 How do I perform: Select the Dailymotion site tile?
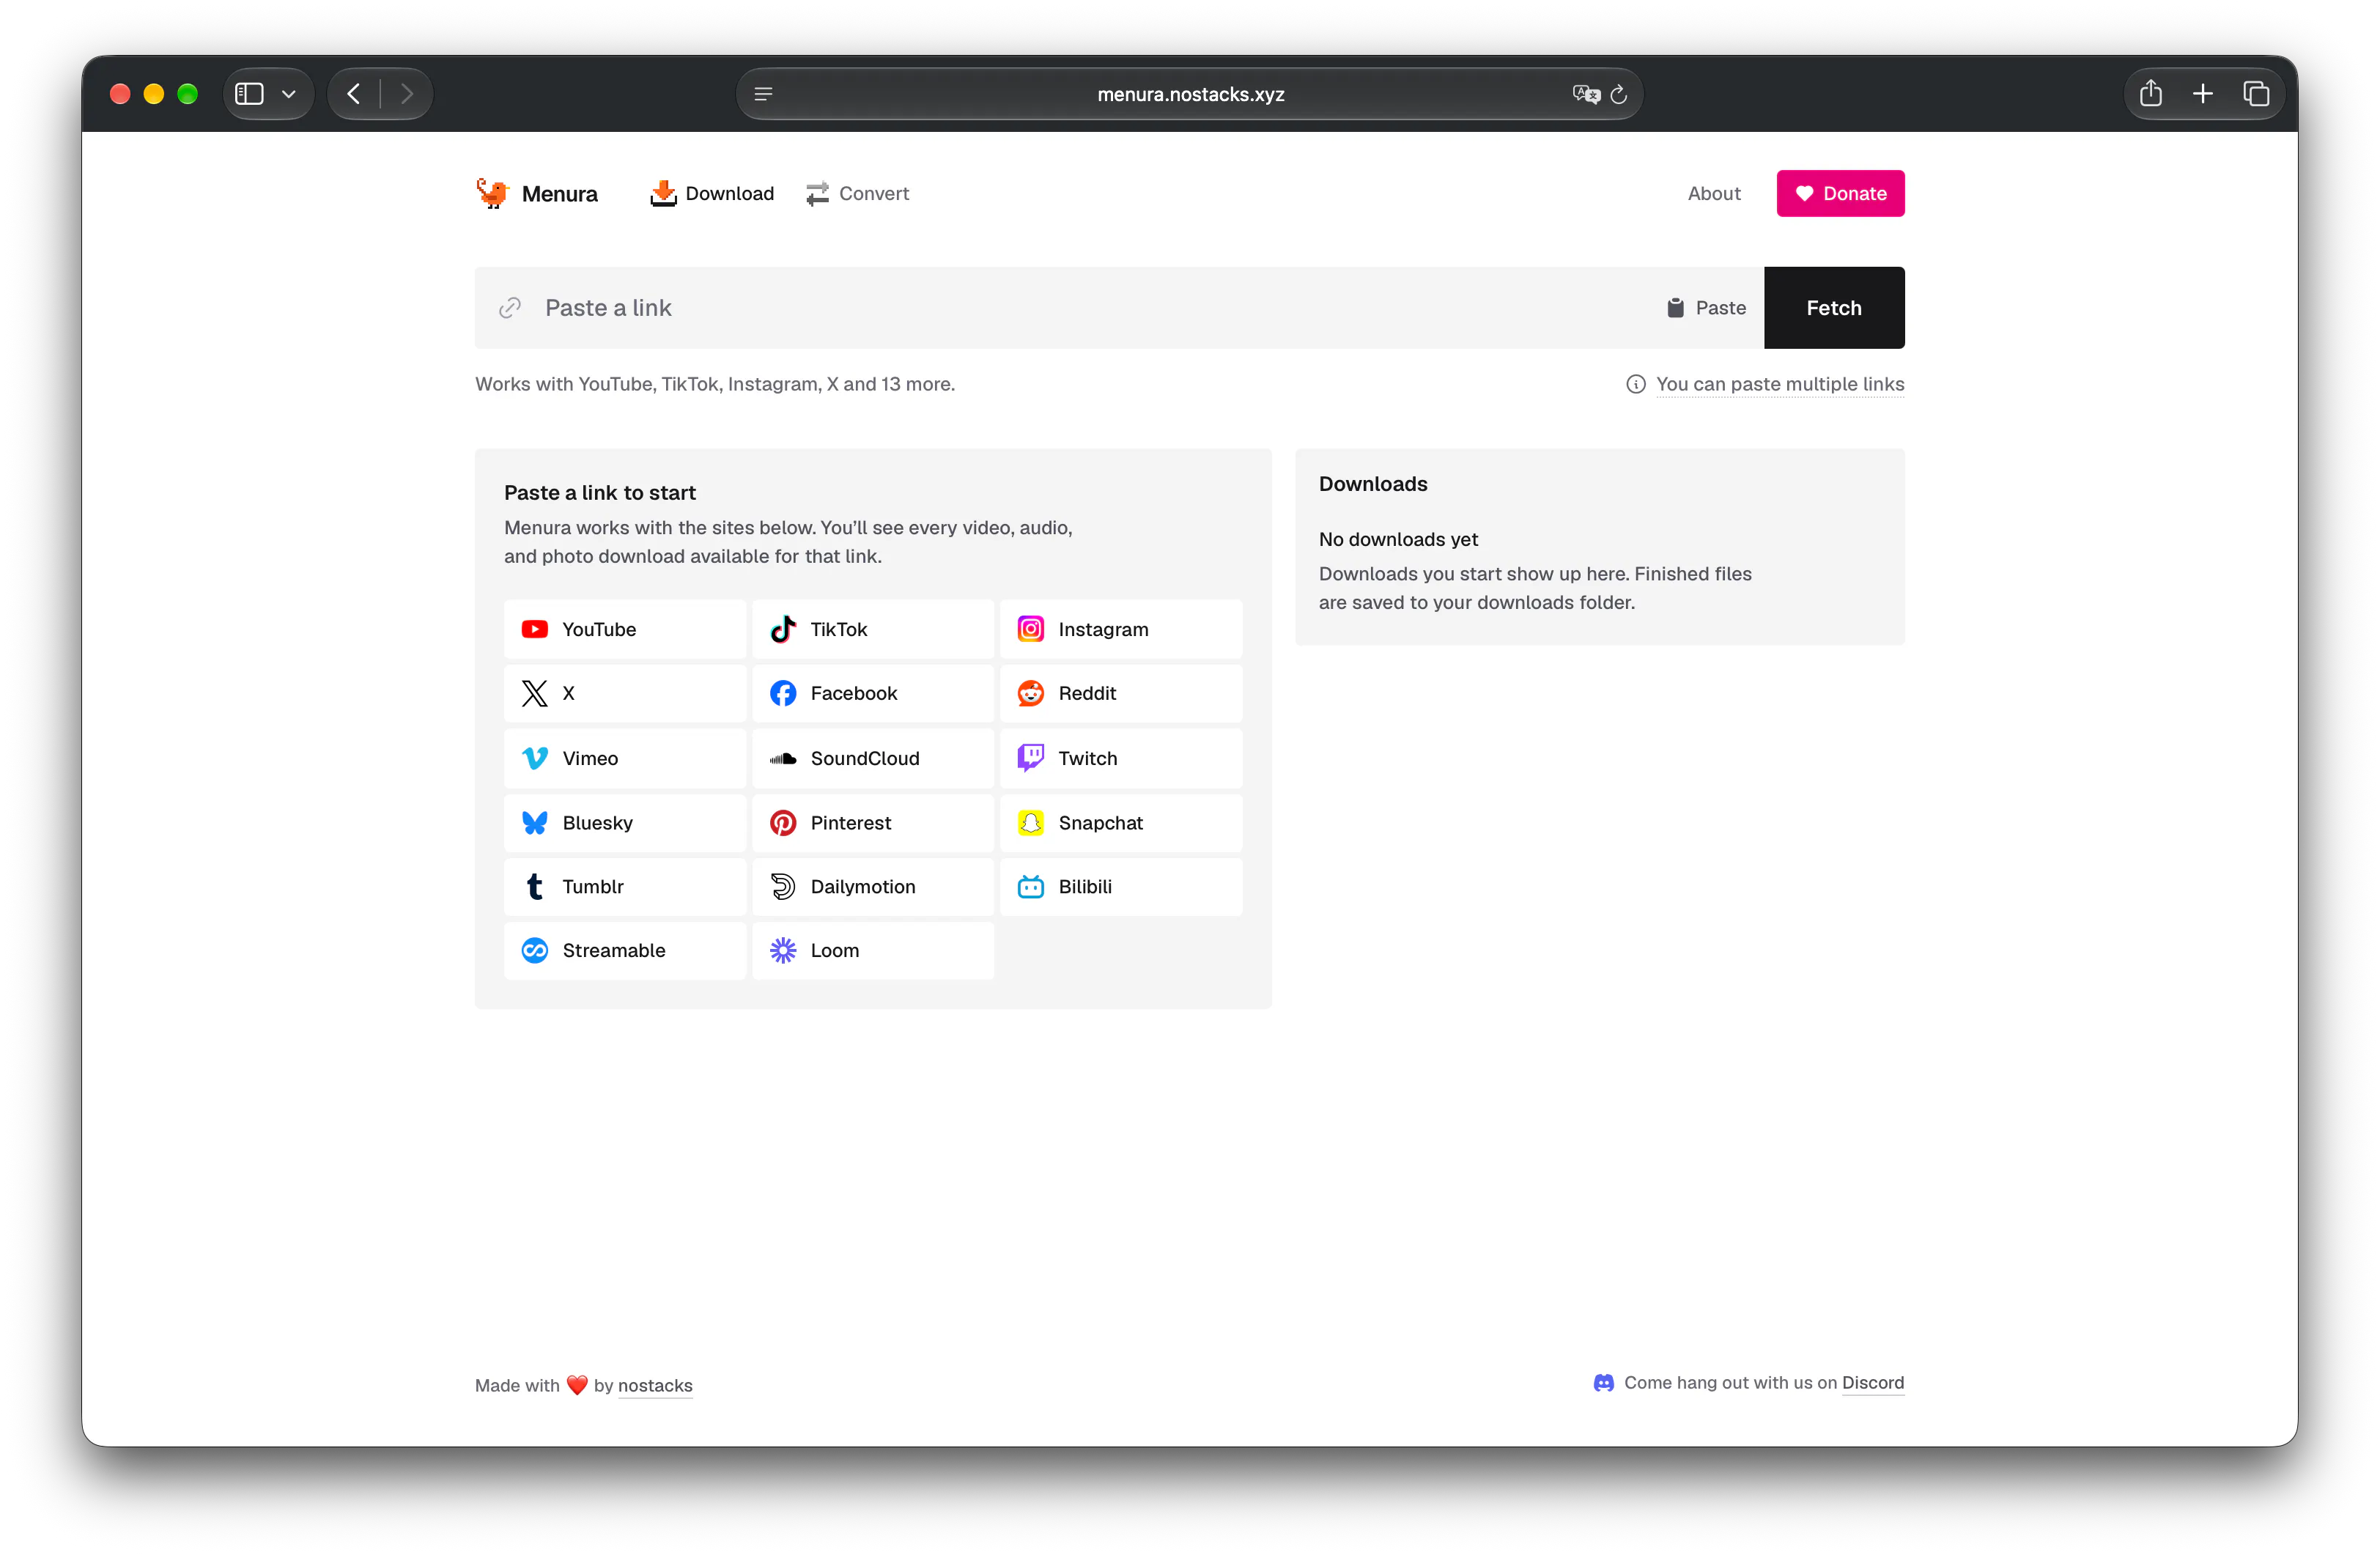873,886
